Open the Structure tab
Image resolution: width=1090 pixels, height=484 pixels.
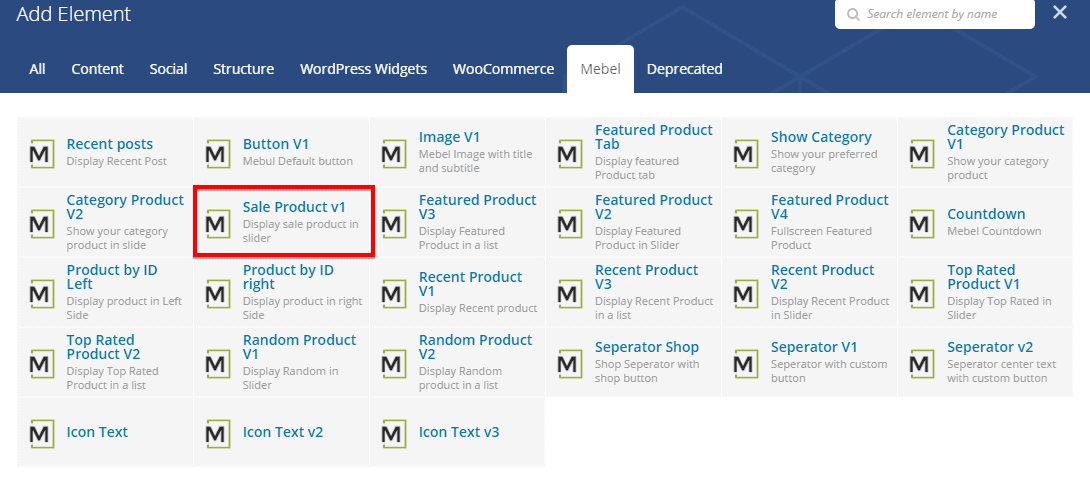tap(243, 69)
